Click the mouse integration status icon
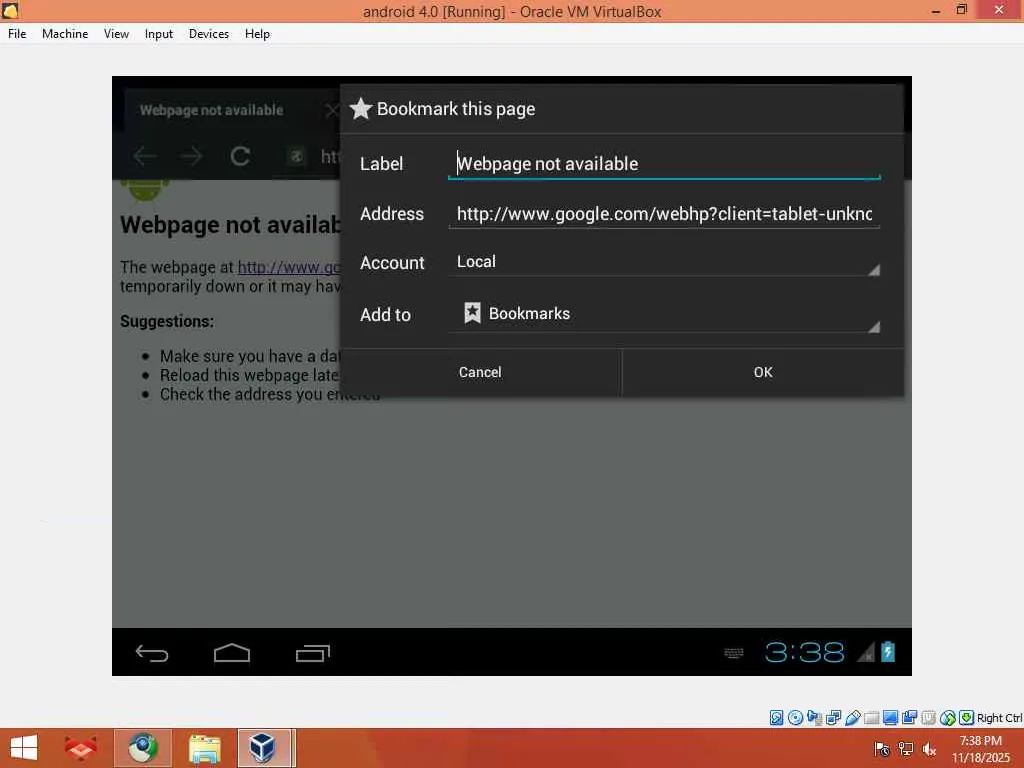 coord(948,718)
